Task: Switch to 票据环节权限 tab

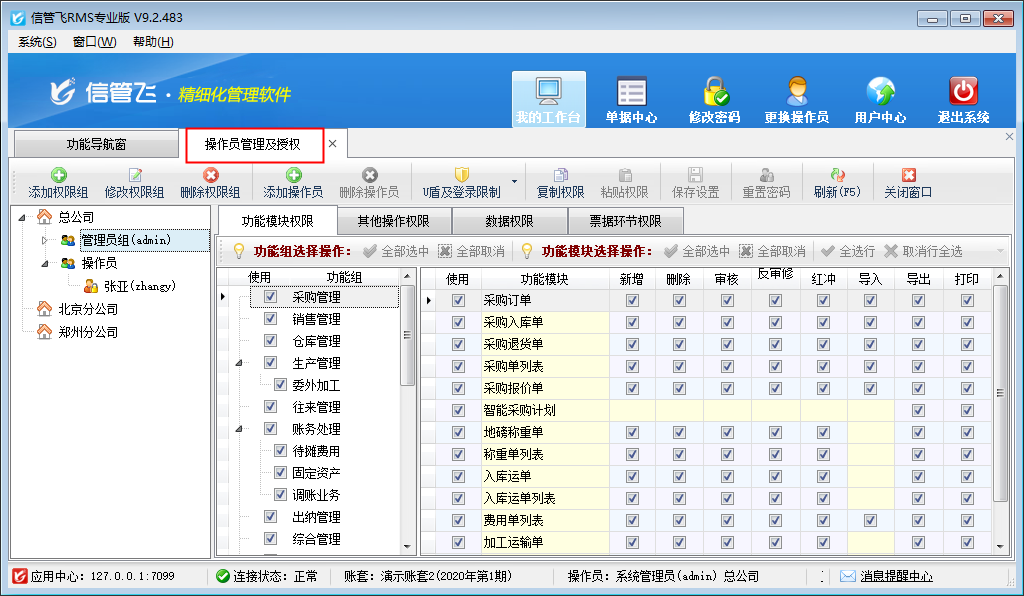Action: tap(626, 221)
